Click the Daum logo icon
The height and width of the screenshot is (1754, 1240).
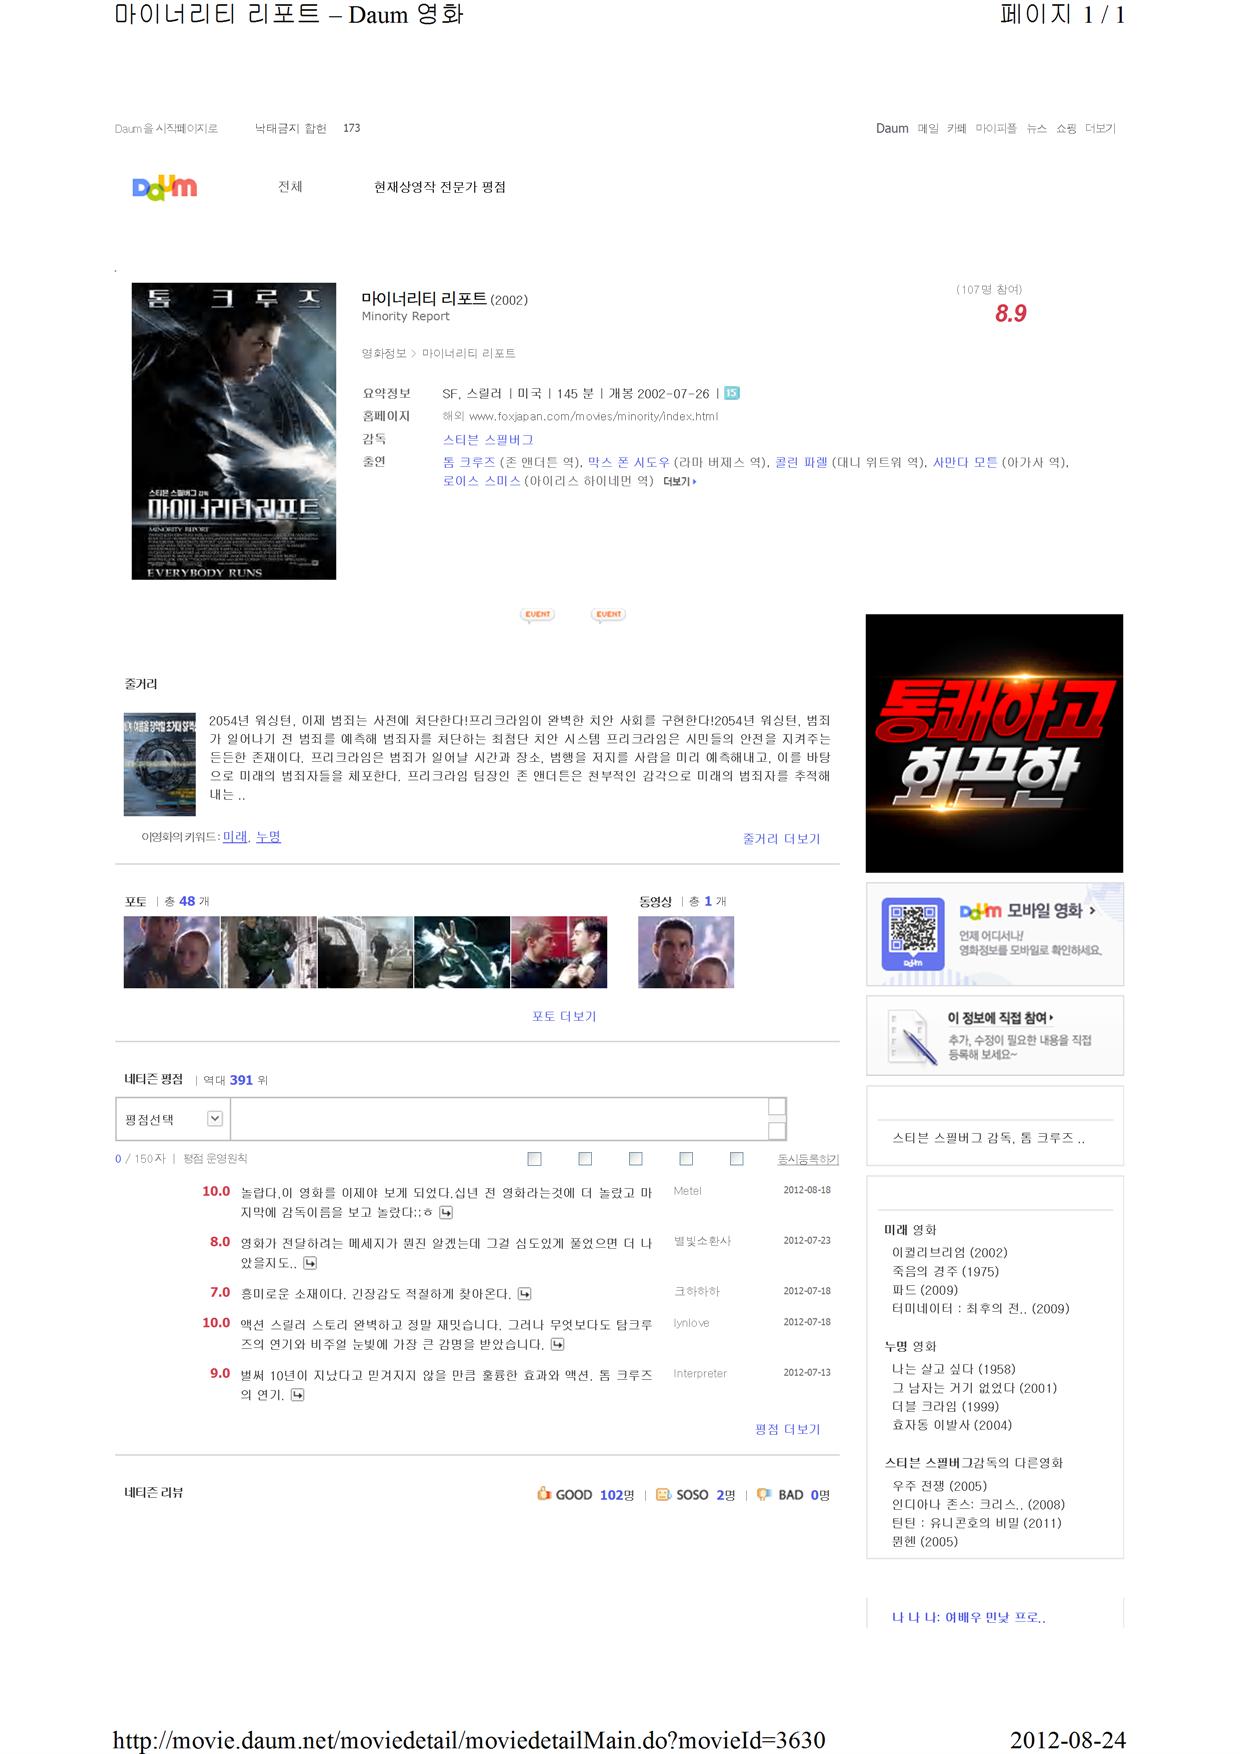tap(164, 187)
